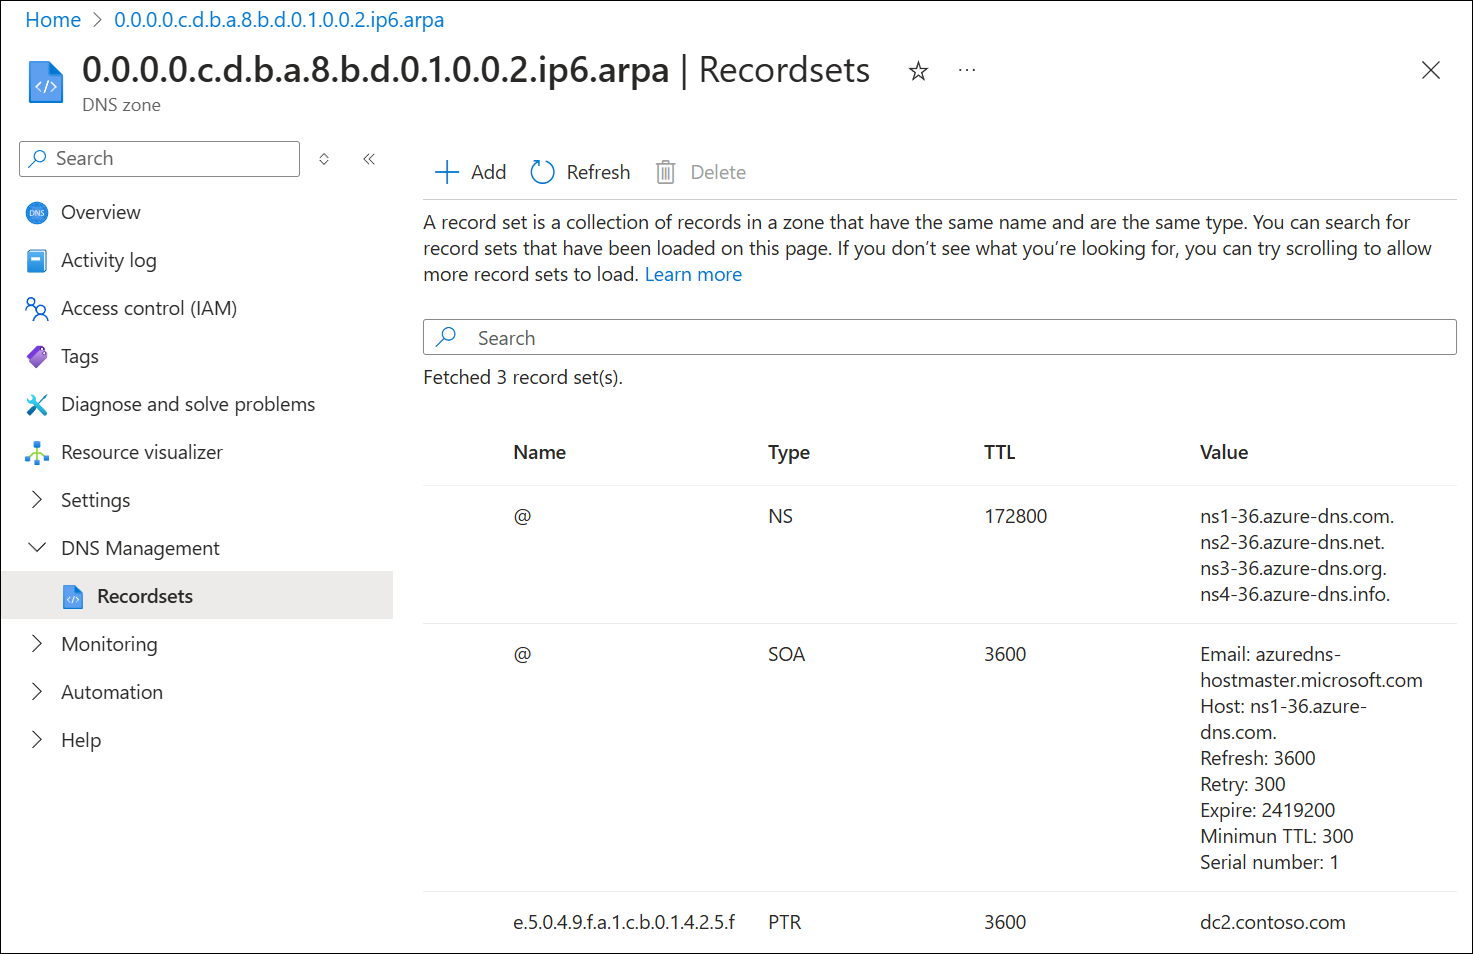
Task: Open Access control (IAM)
Action: pyautogui.click(x=37, y=308)
